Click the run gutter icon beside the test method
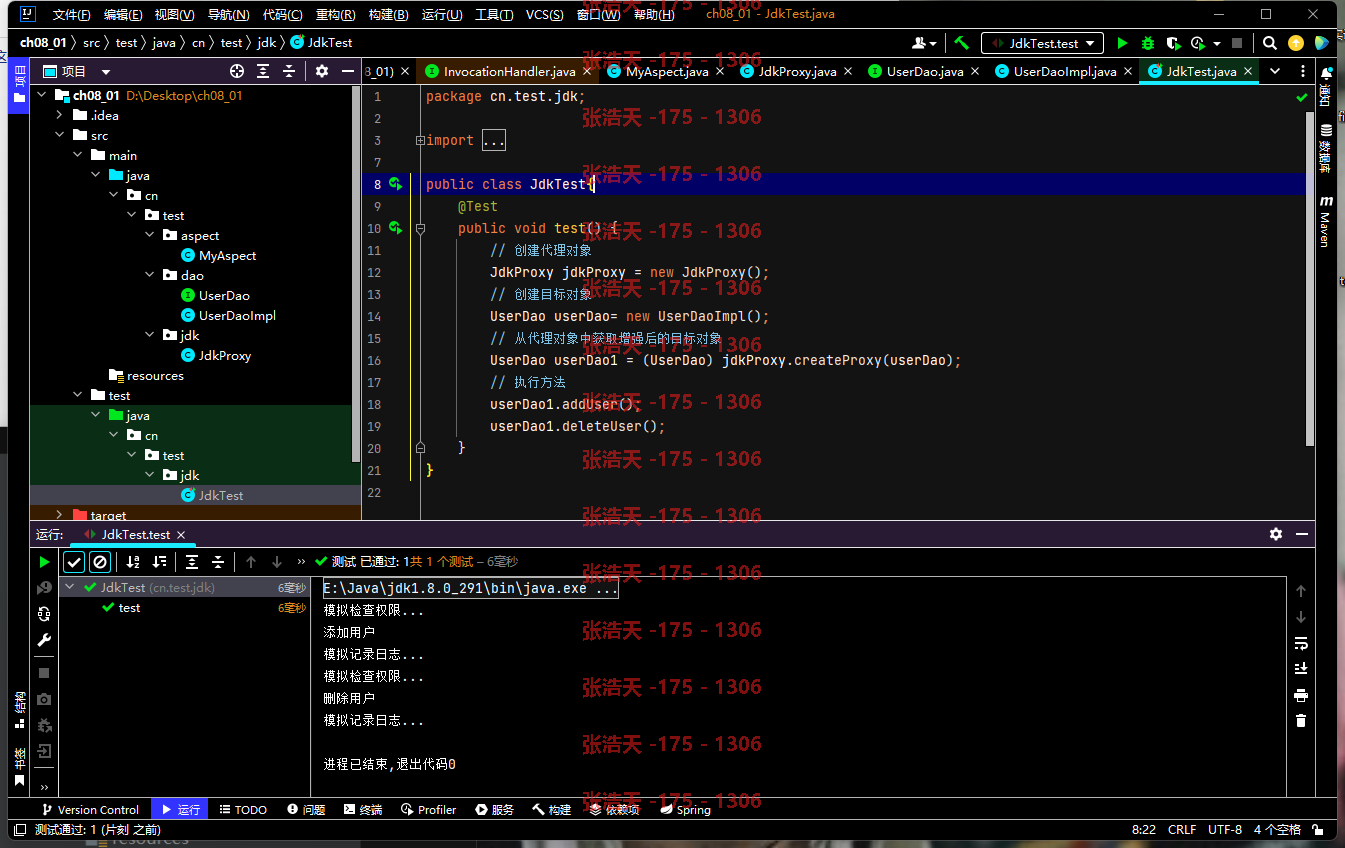 click(x=395, y=228)
